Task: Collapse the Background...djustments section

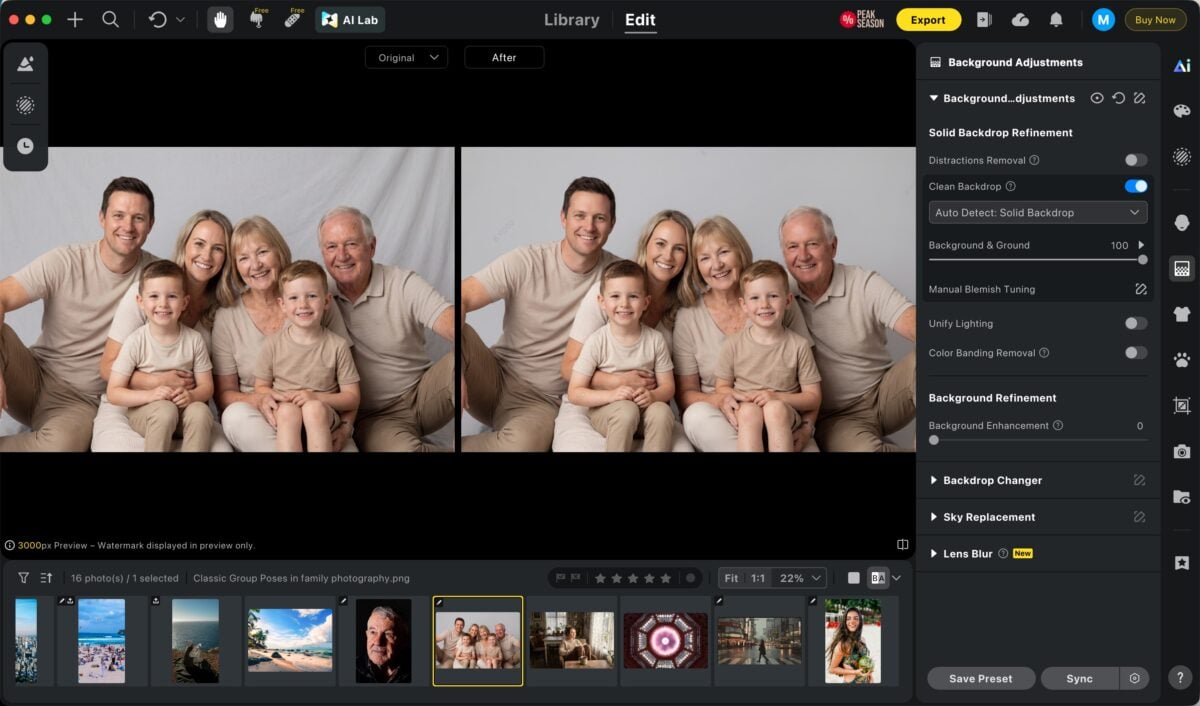Action: [933, 98]
